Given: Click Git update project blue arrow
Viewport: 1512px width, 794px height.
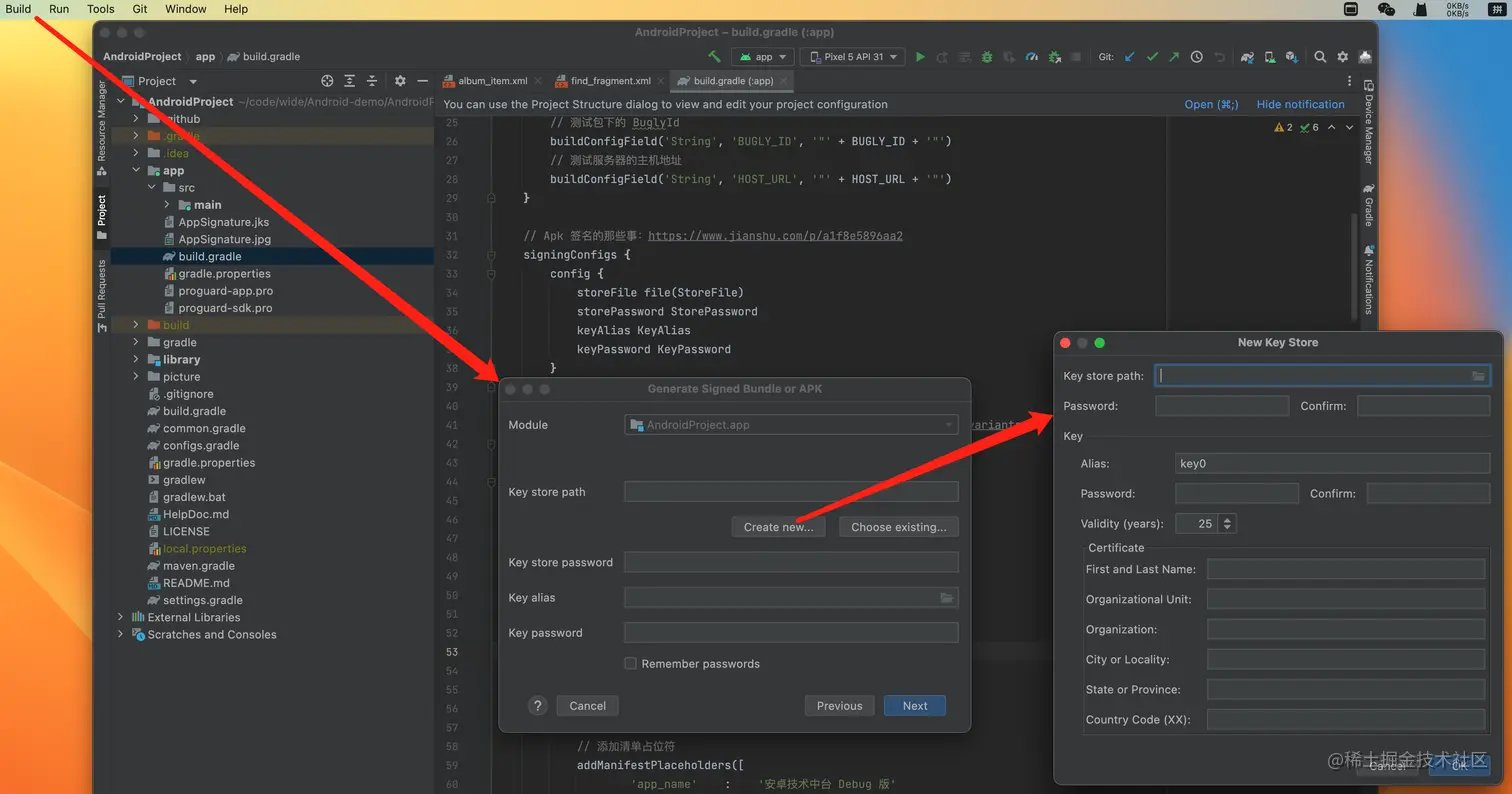Looking at the screenshot, I should point(1130,57).
